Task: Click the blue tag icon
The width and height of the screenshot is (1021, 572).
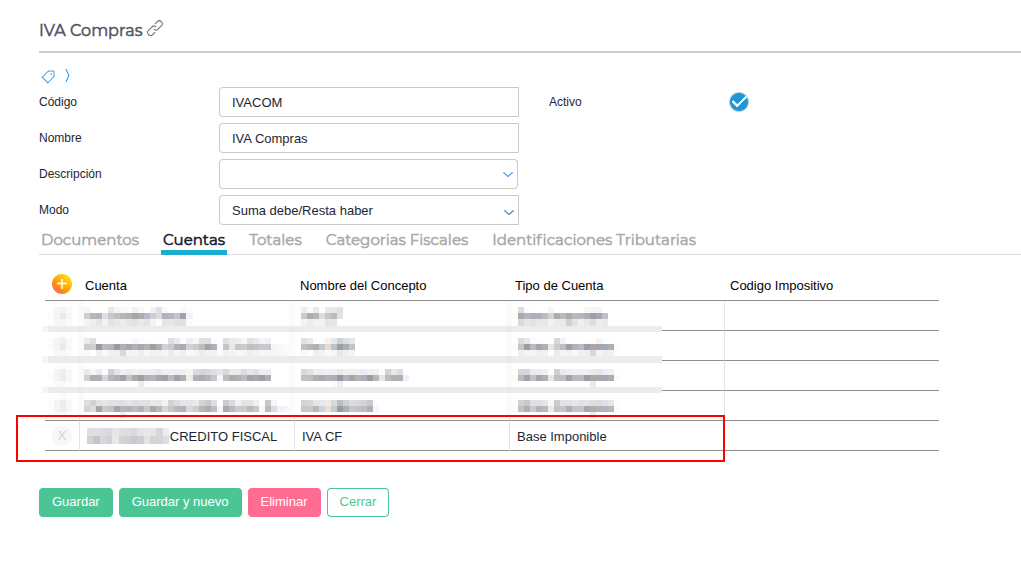Action: click(x=47, y=76)
